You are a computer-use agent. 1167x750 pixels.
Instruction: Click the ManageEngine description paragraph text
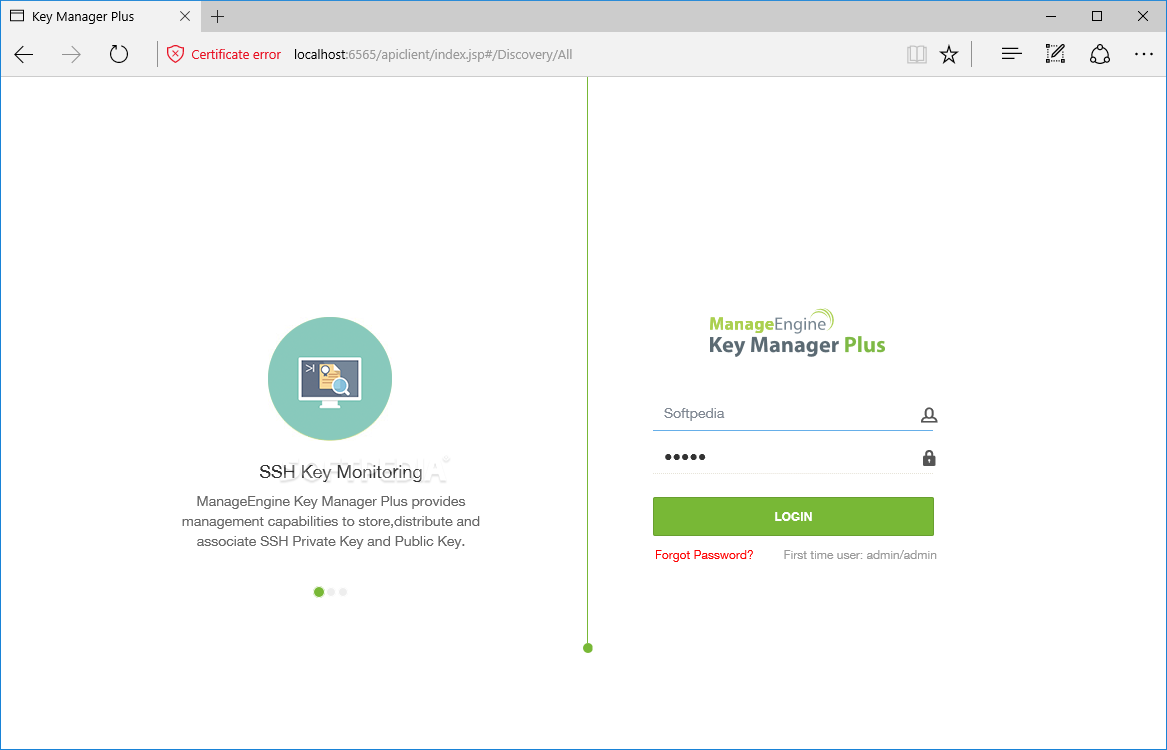click(330, 522)
